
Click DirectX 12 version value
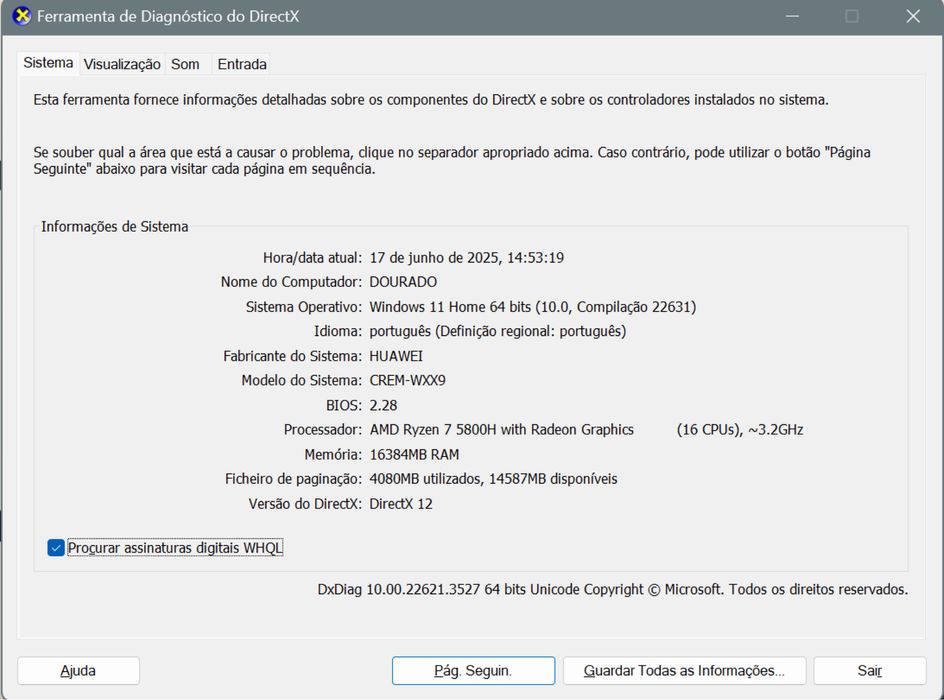(x=401, y=504)
